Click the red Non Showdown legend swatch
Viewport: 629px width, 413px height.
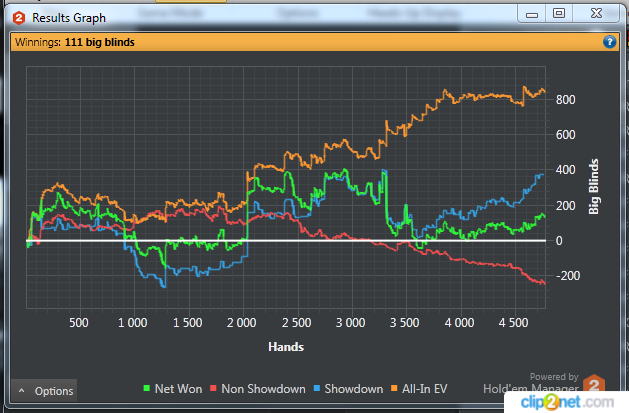pos(213,388)
